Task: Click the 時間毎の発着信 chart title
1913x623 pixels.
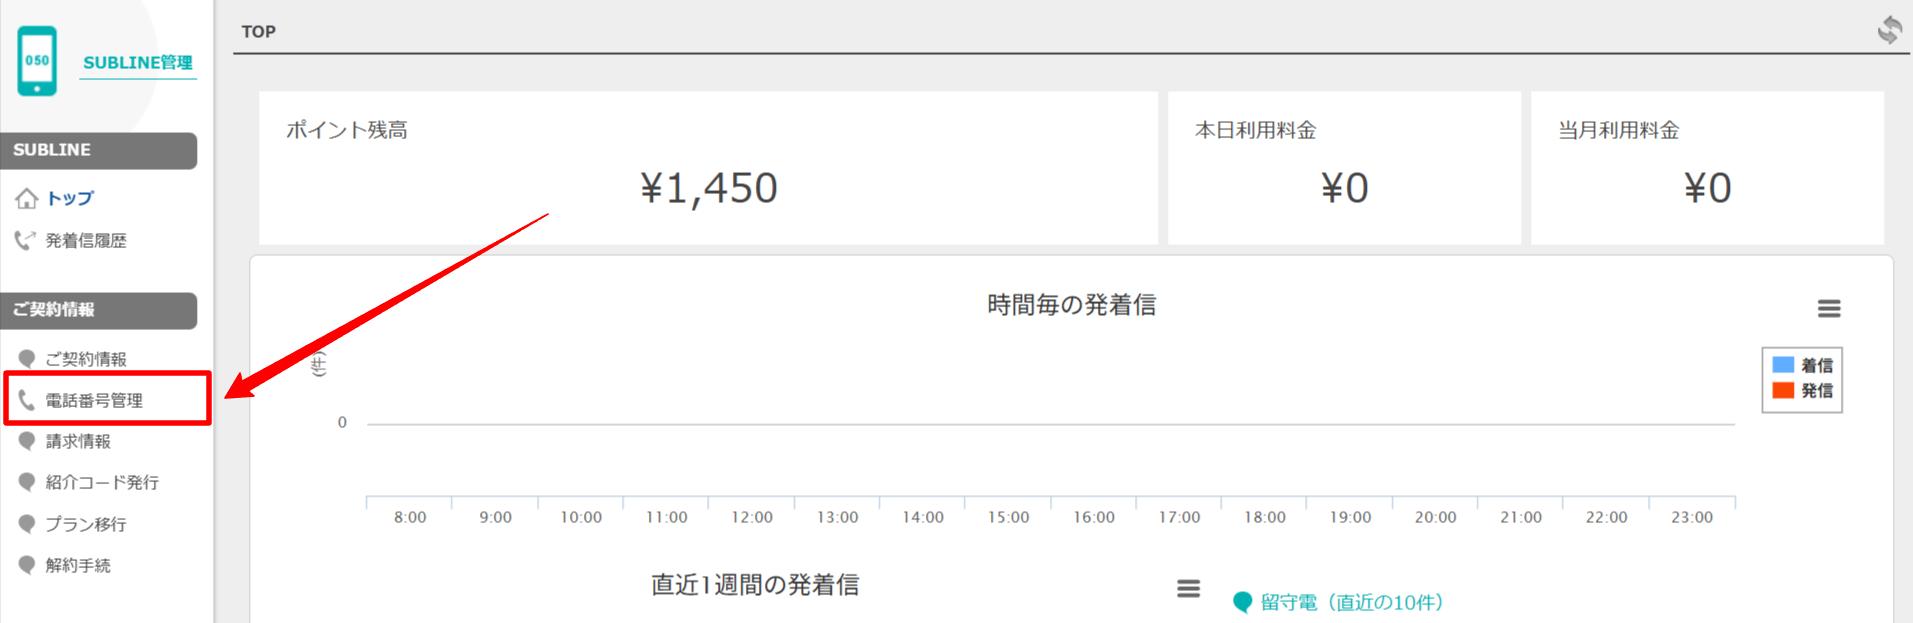Action: tap(1072, 305)
